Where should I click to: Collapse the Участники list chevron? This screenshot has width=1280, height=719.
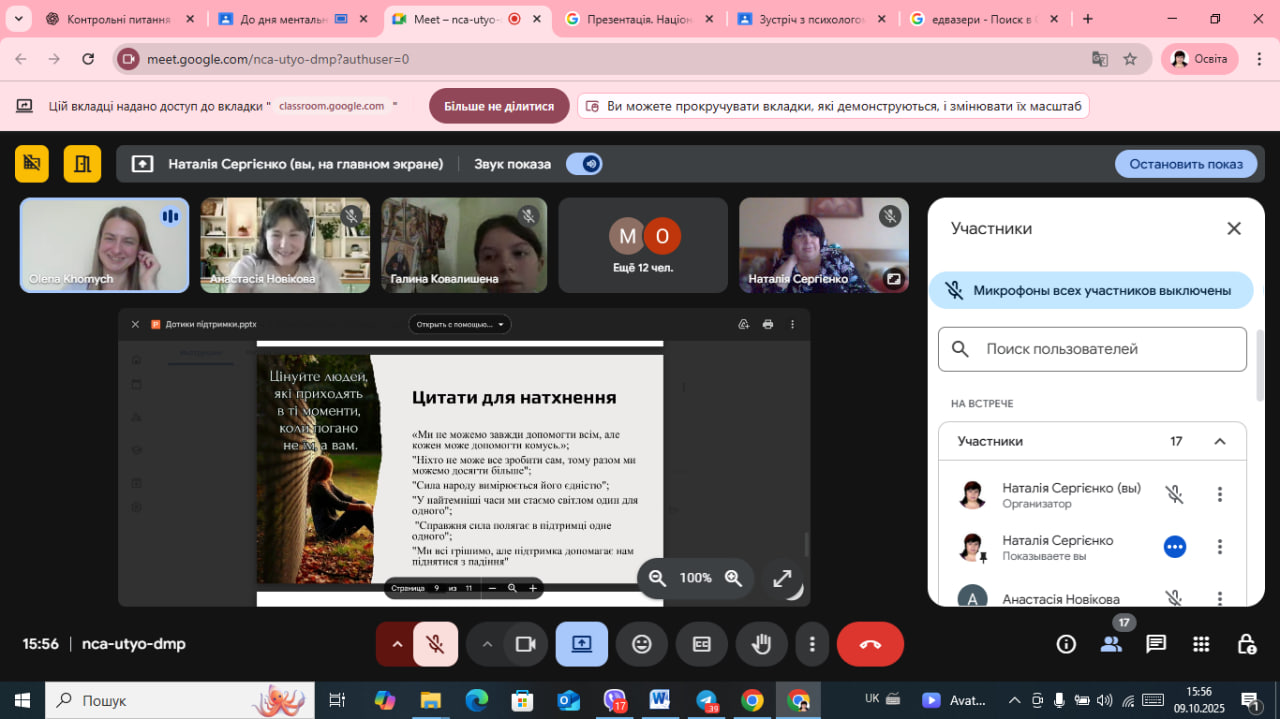[x=1219, y=441]
